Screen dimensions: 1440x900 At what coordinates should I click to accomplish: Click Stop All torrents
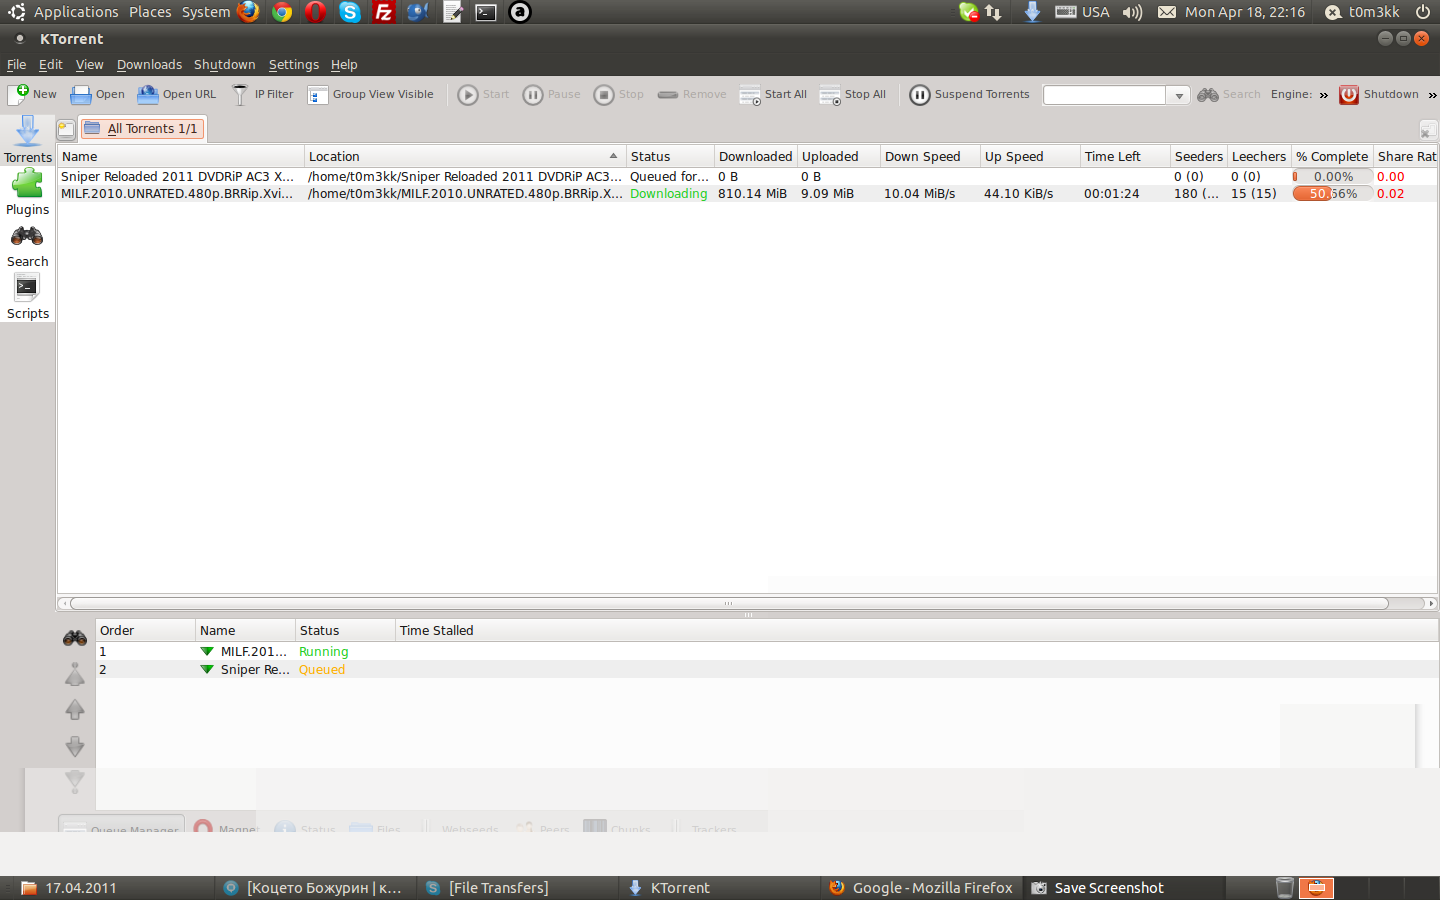(852, 95)
